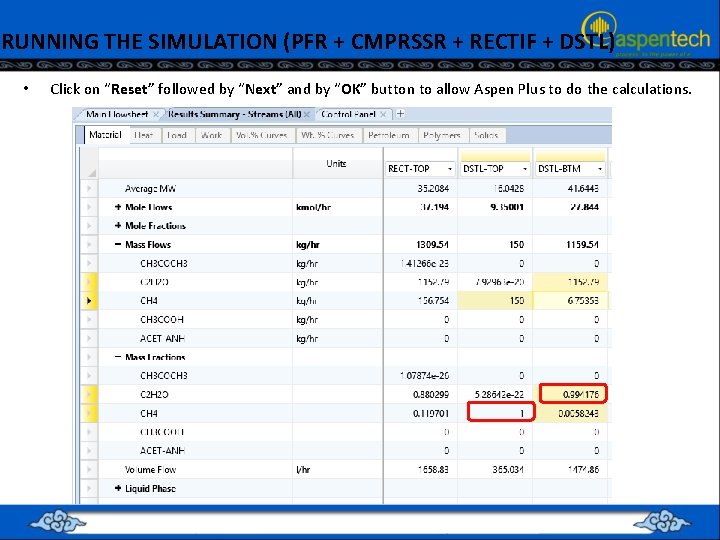Select the Volume Flow row label
720x540 pixels.
pos(150,470)
